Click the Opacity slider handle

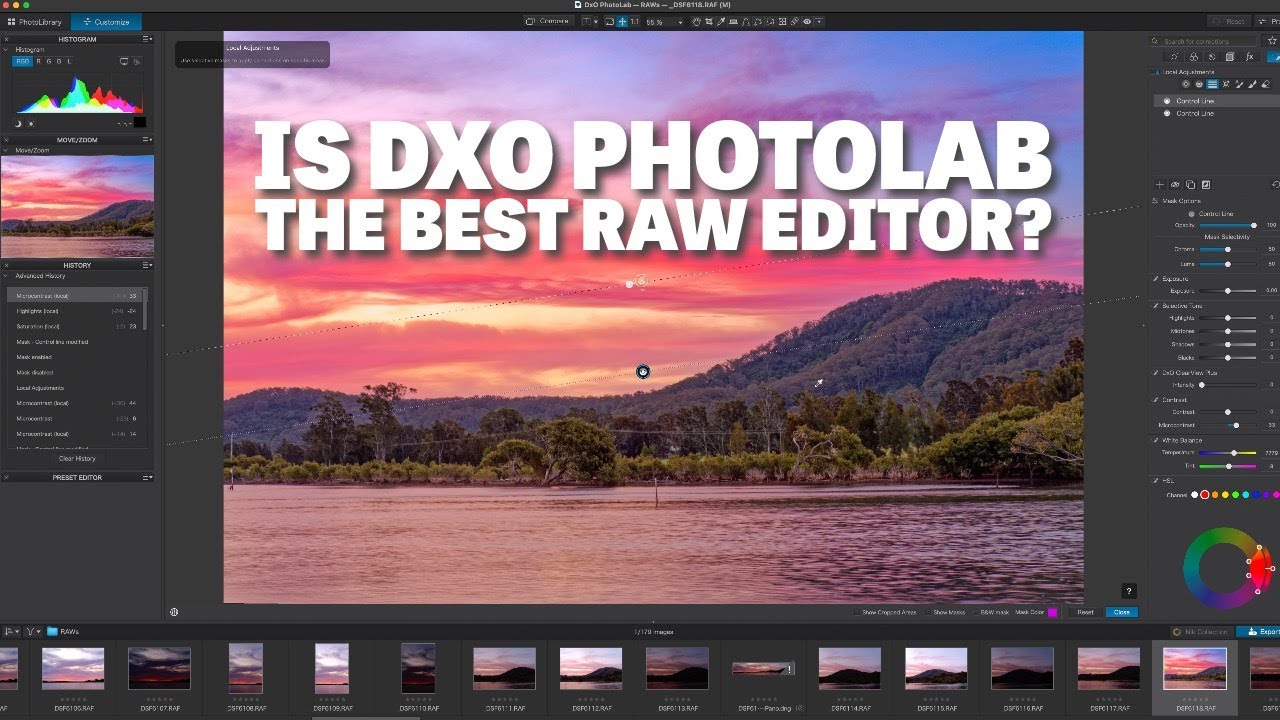1254,225
